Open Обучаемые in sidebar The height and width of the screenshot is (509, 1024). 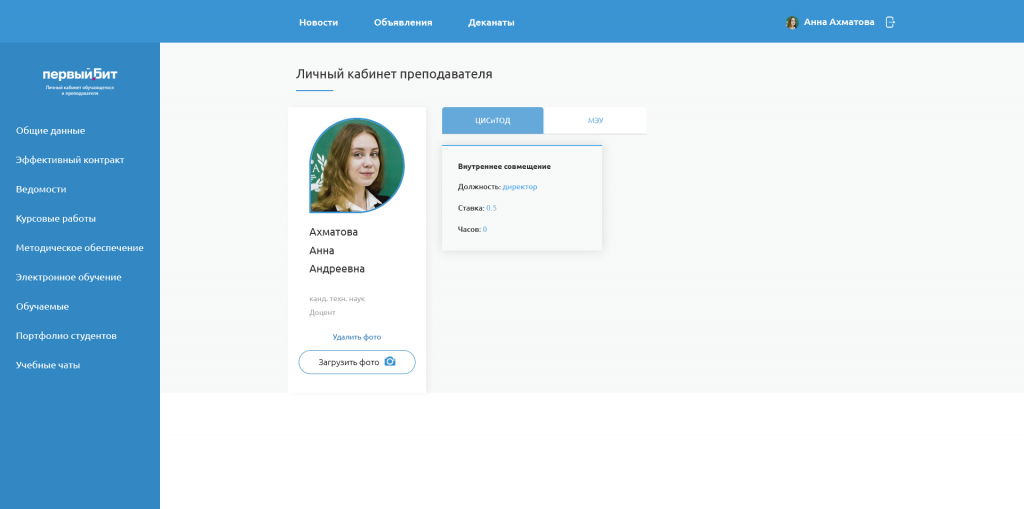42,306
